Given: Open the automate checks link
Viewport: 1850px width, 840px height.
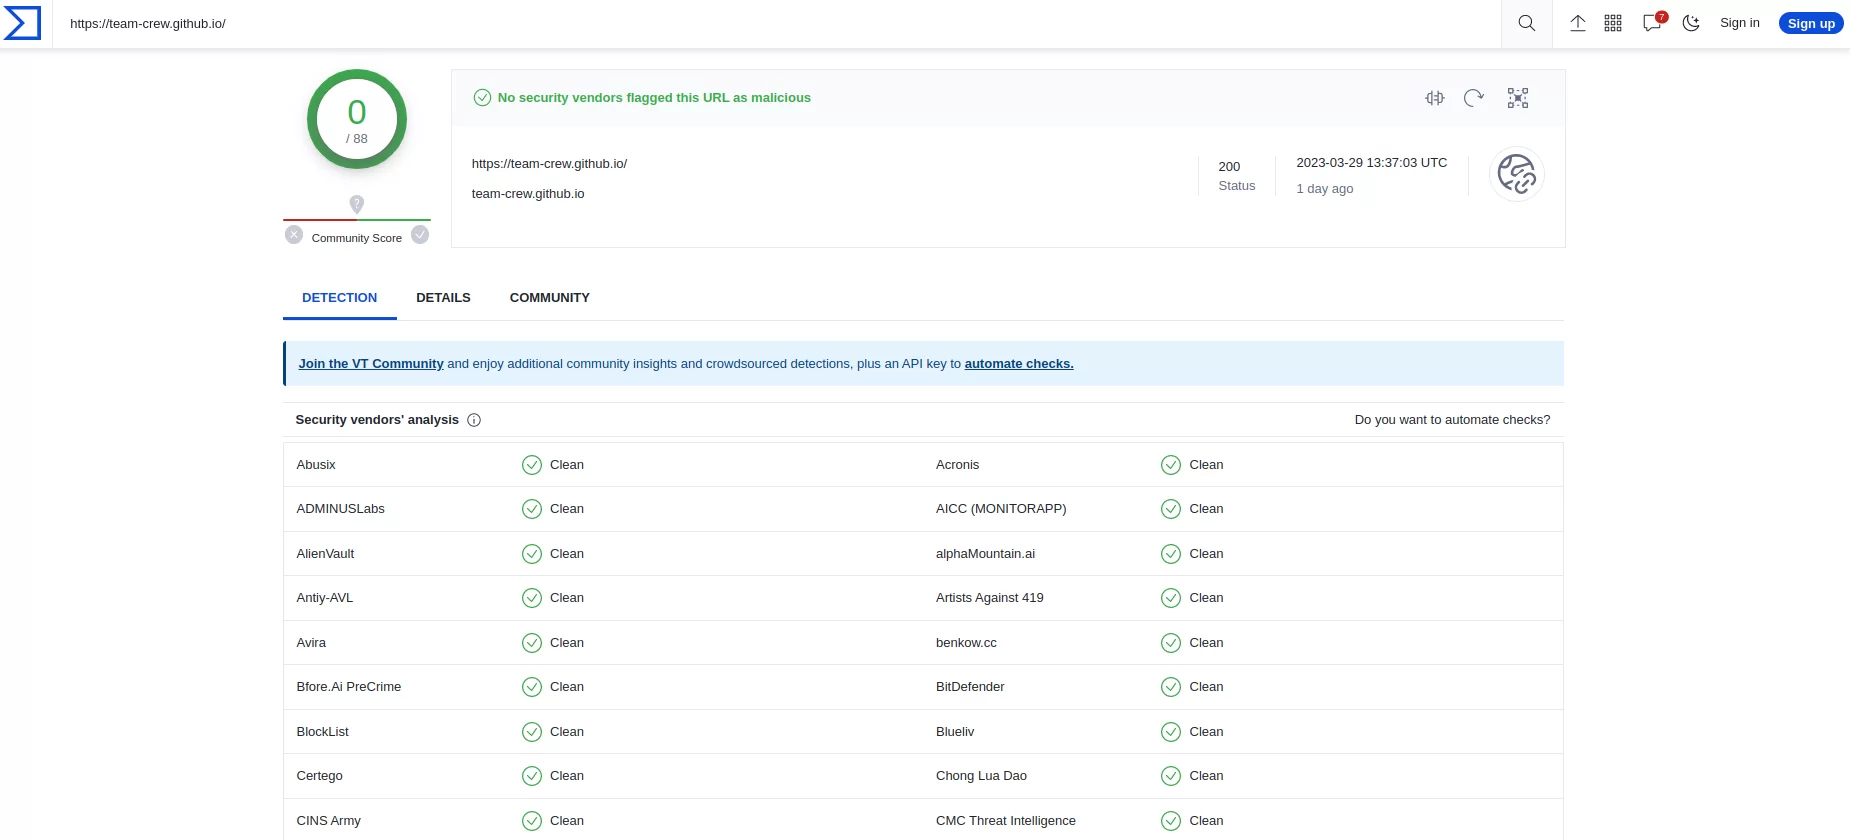Looking at the screenshot, I should pos(1019,364).
